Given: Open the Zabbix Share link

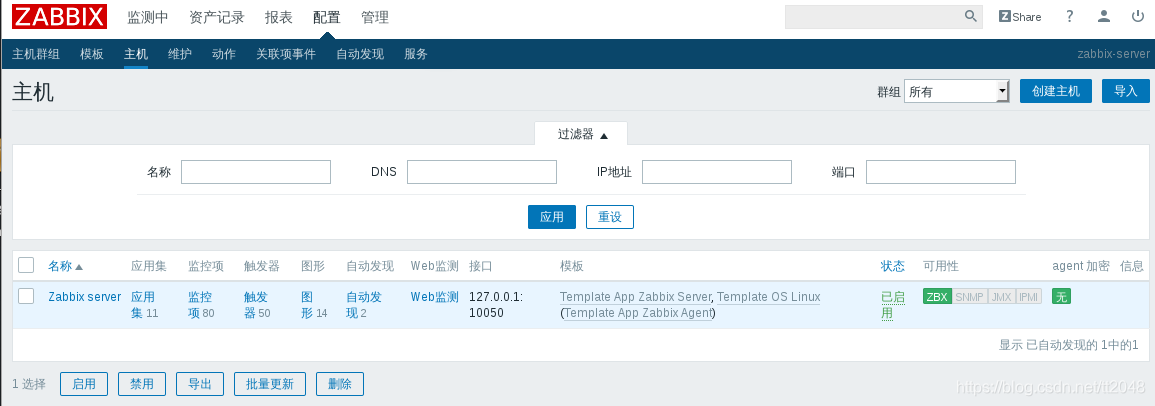Looking at the screenshot, I should pyautogui.click(x=1019, y=16).
